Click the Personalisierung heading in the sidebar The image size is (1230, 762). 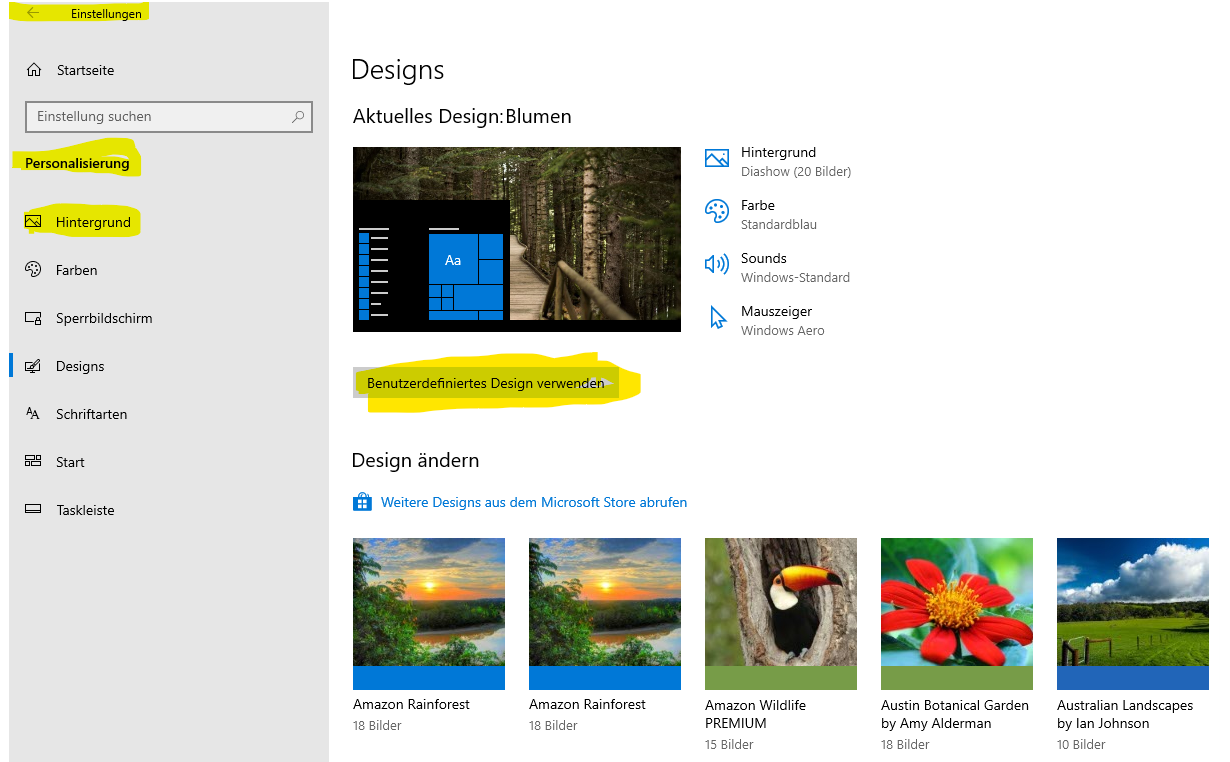tap(77, 163)
